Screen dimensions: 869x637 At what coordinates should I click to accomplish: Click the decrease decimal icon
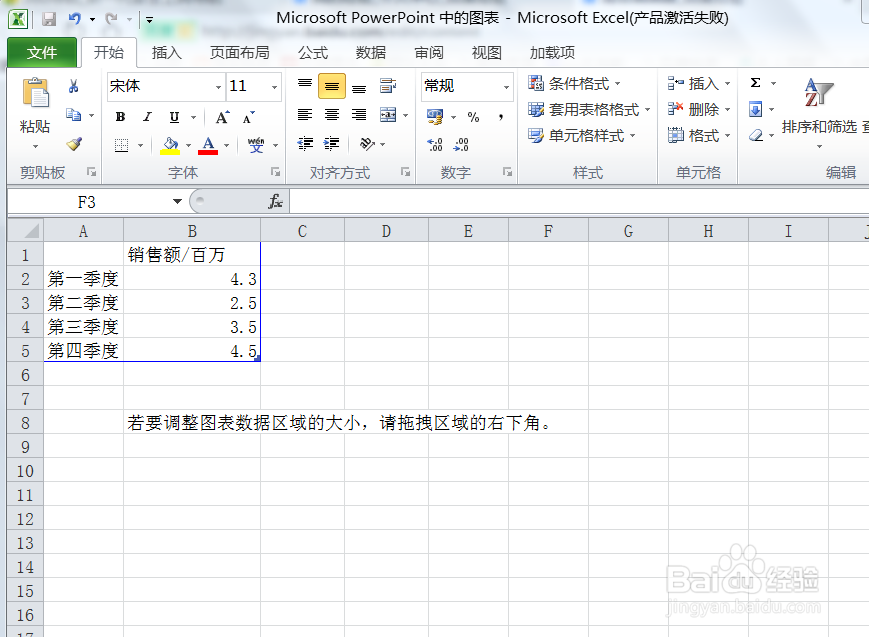click(x=461, y=145)
